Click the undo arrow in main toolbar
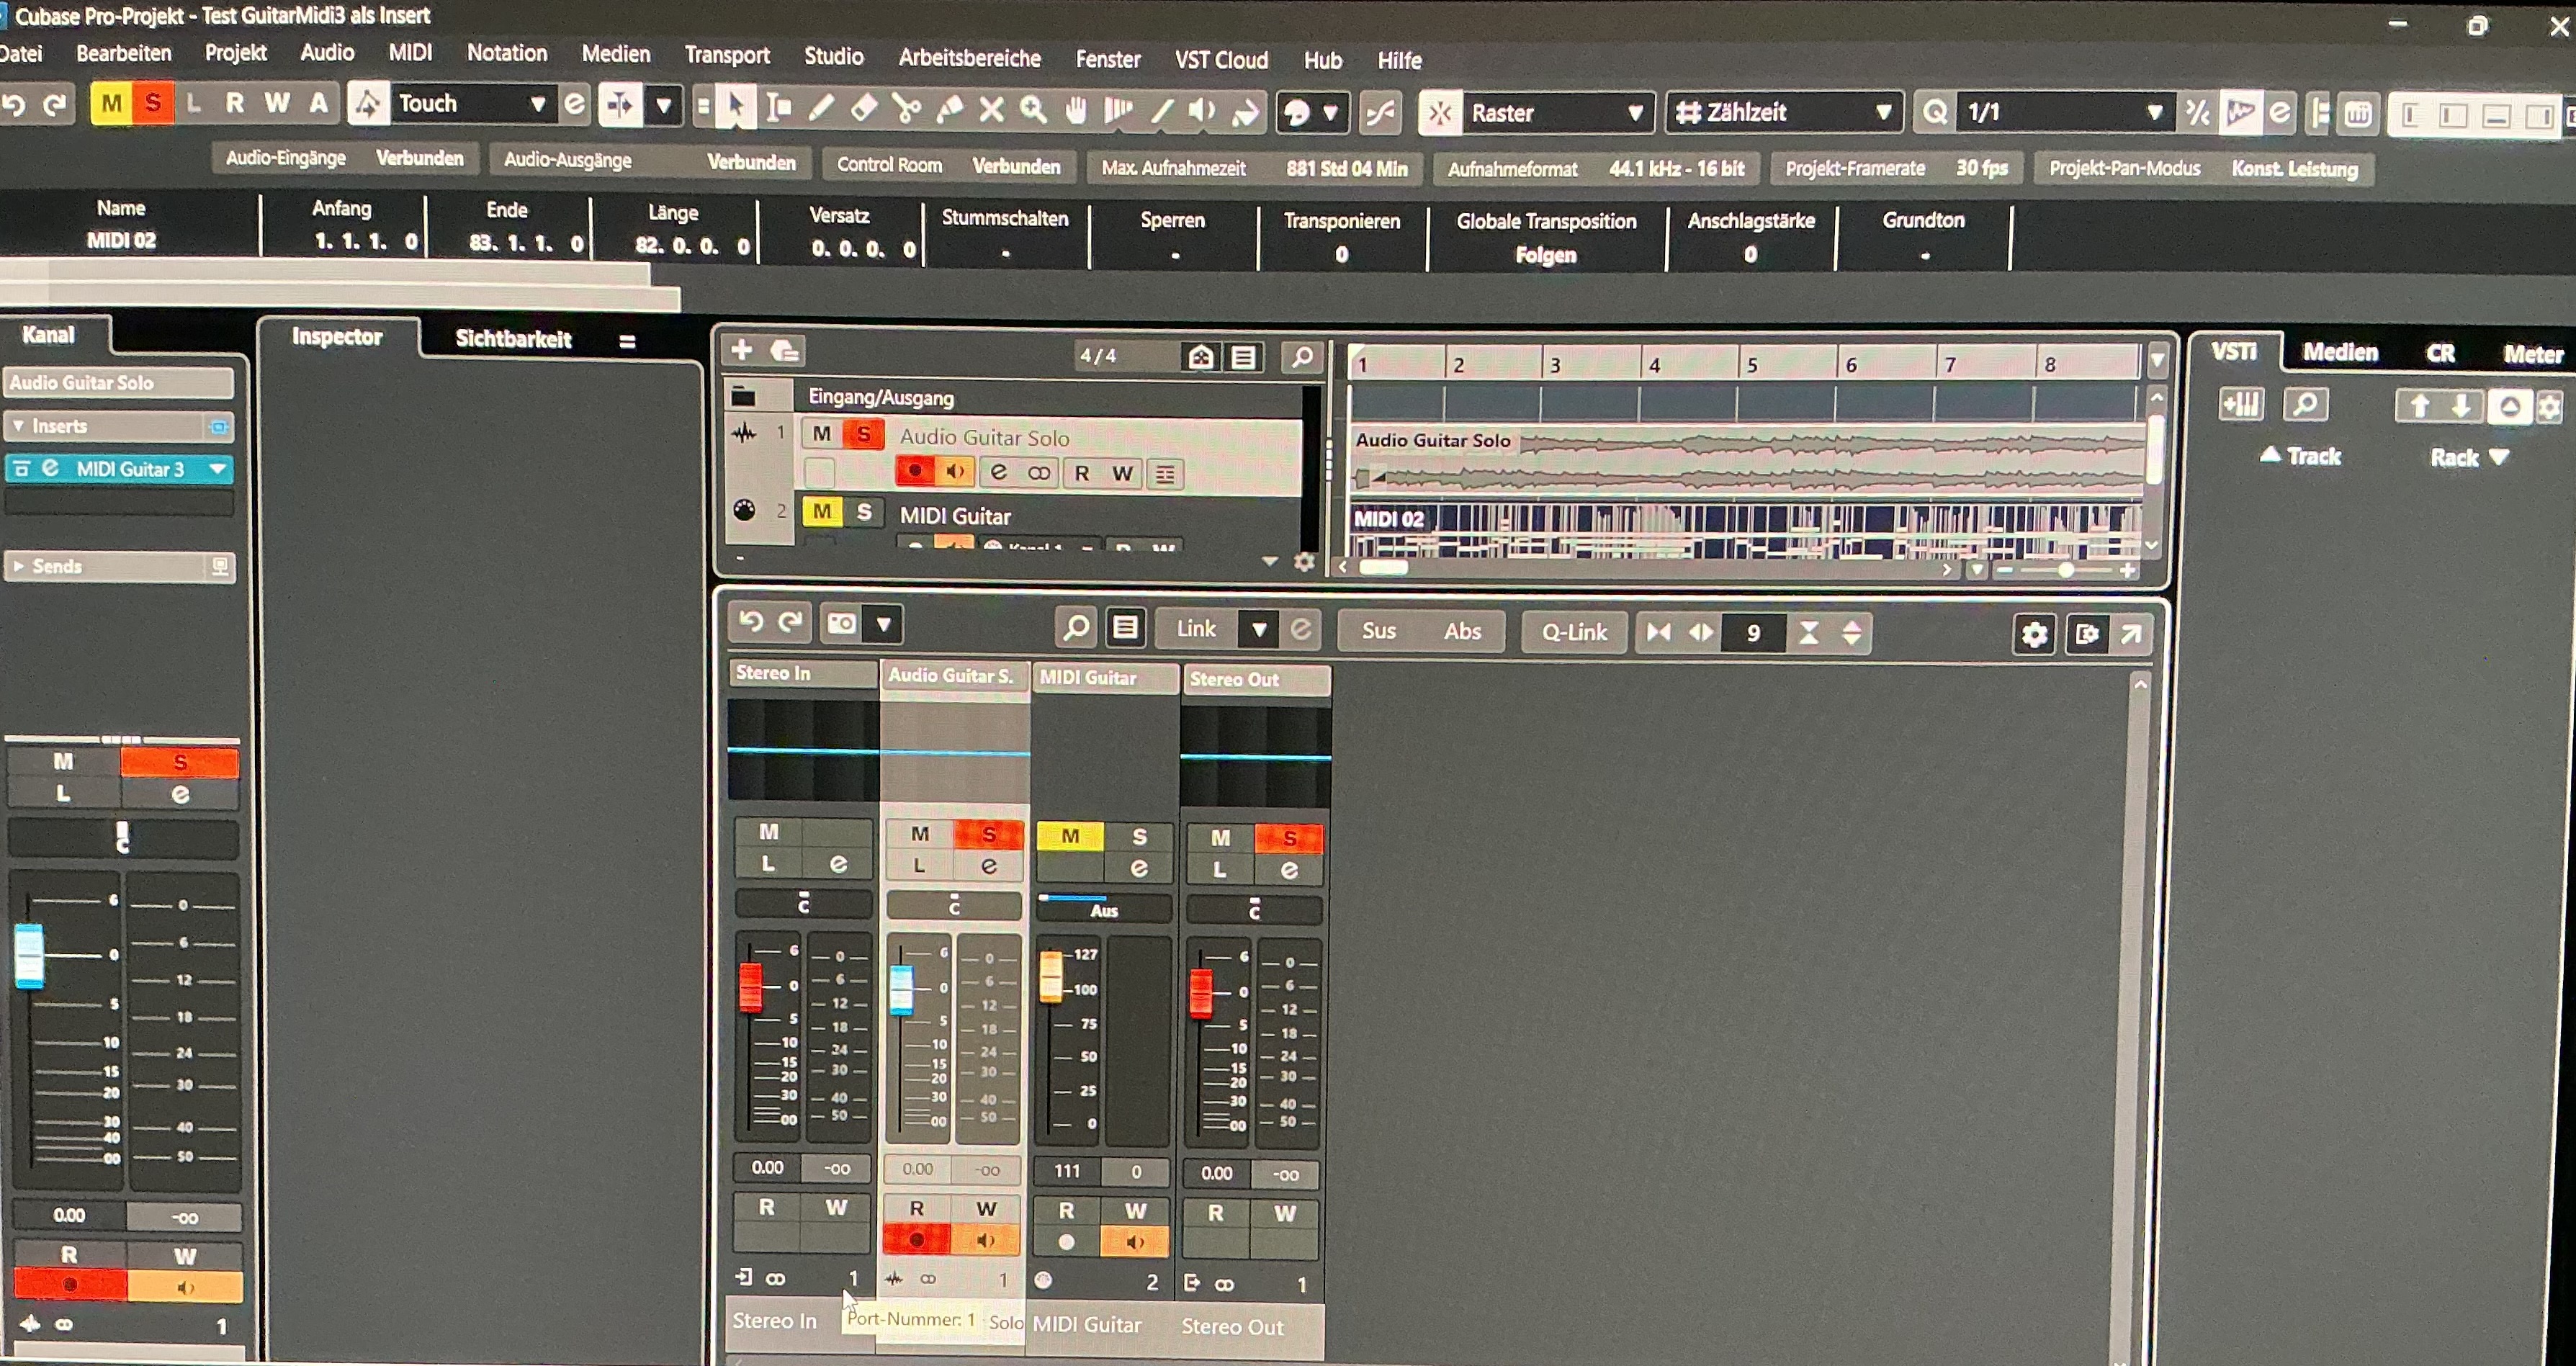2576x1366 pixels. coord(14,104)
